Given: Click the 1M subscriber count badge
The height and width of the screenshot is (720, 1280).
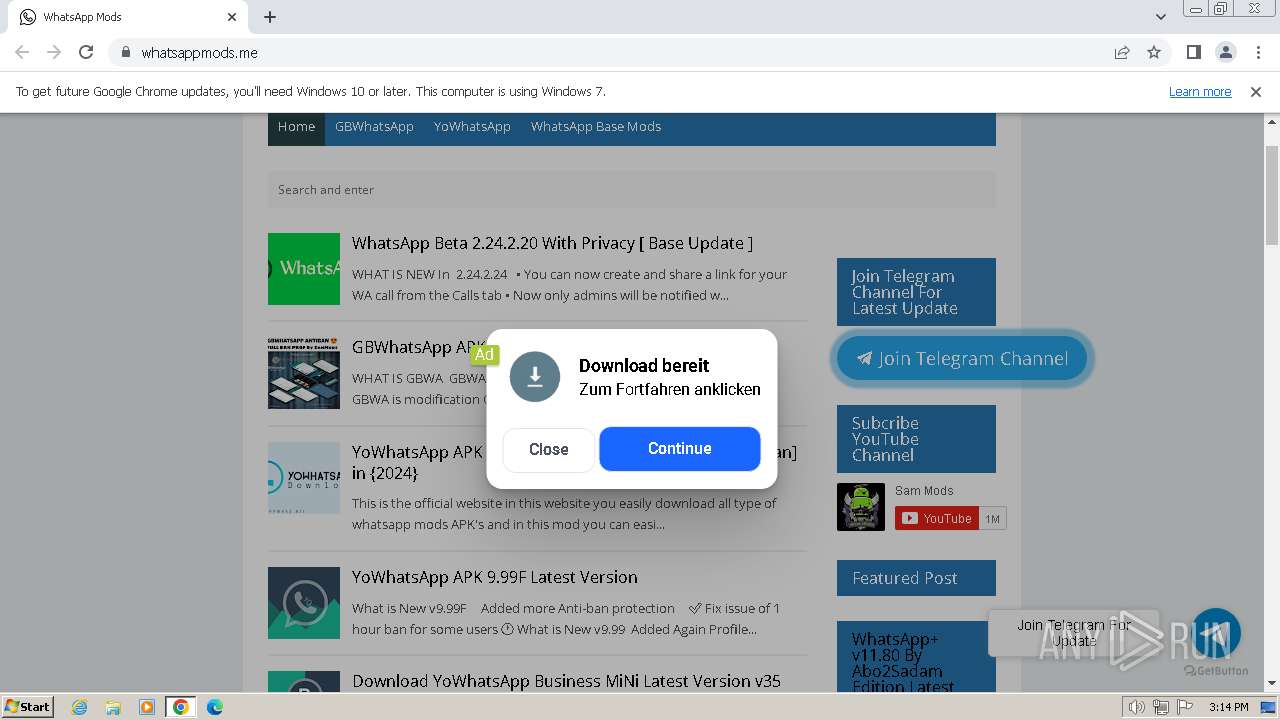Looking at the screenshot, I should [x=993, y=518].
